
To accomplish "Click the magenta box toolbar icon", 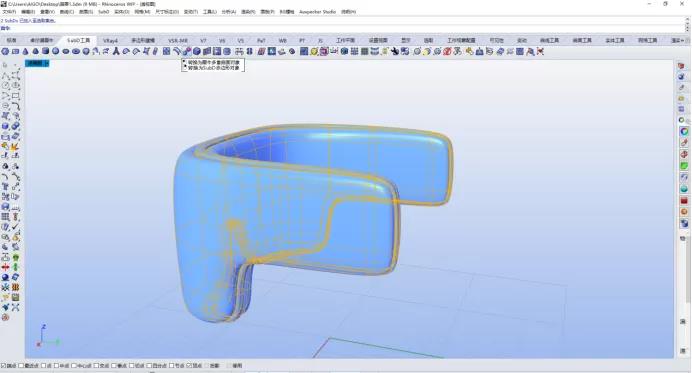I will click(x=324, y=51).
